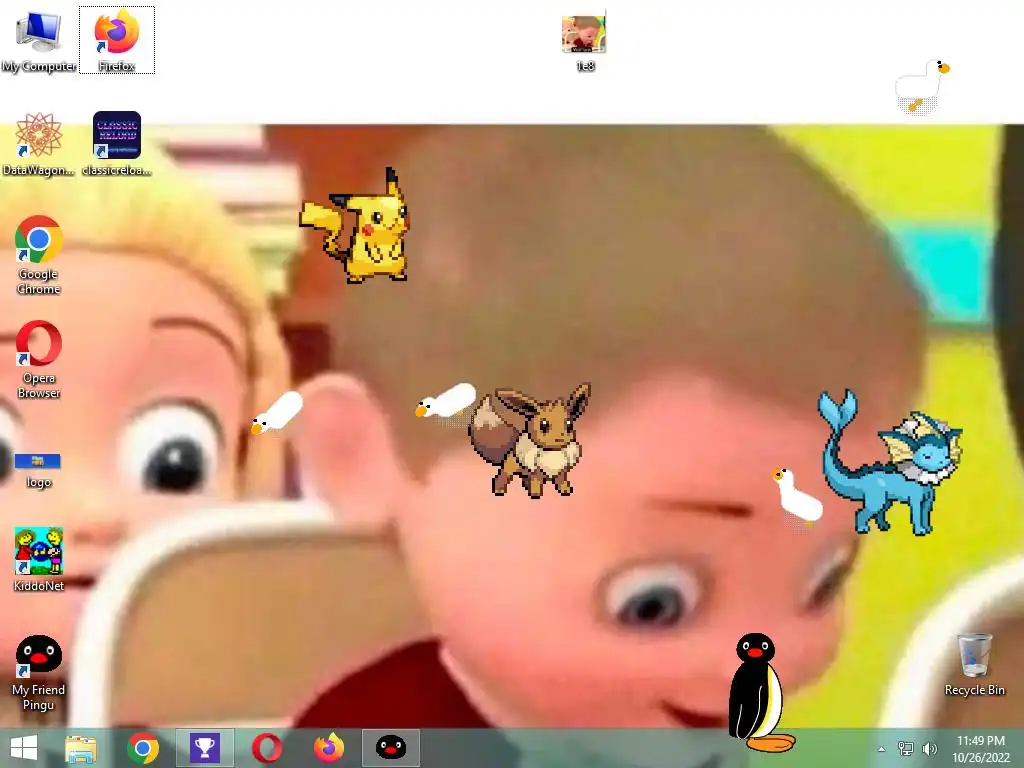This screenshot has height=768, width=1024.
Task: Switch to the trophy app in taskbar
Action: pyautogui.click(x=204, y=748)
